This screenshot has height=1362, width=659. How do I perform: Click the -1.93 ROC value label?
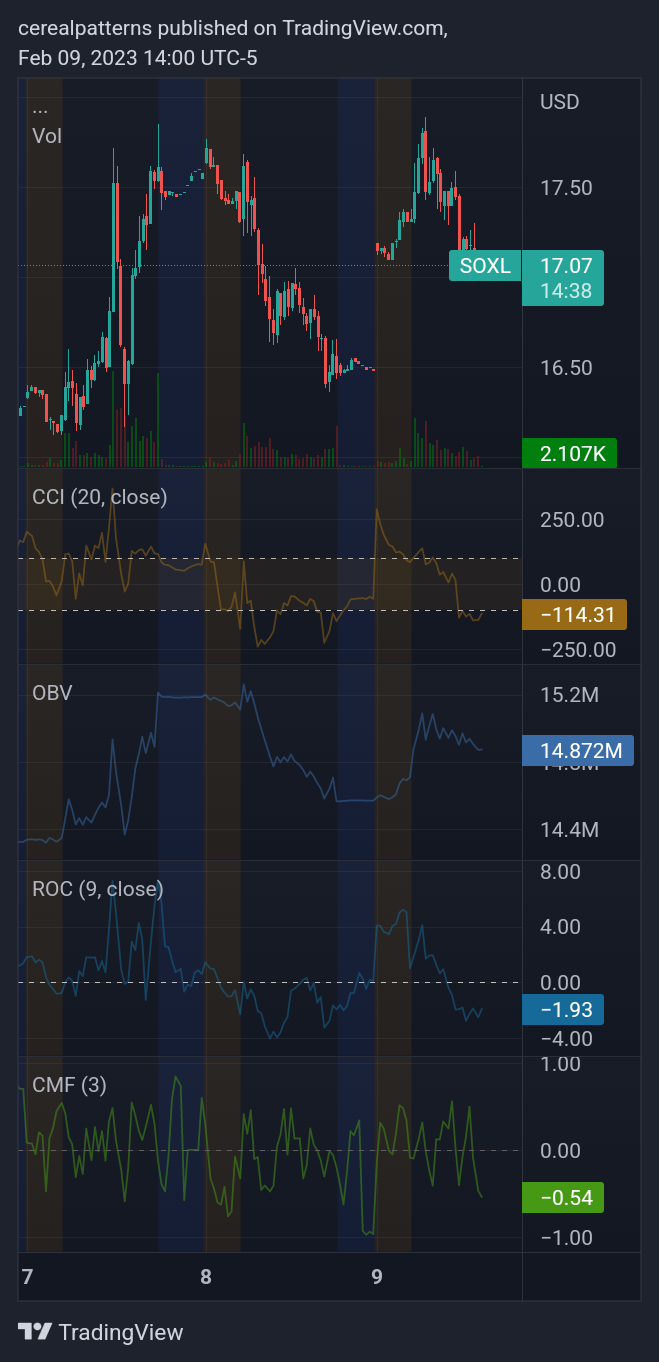tap(564, 1010)
